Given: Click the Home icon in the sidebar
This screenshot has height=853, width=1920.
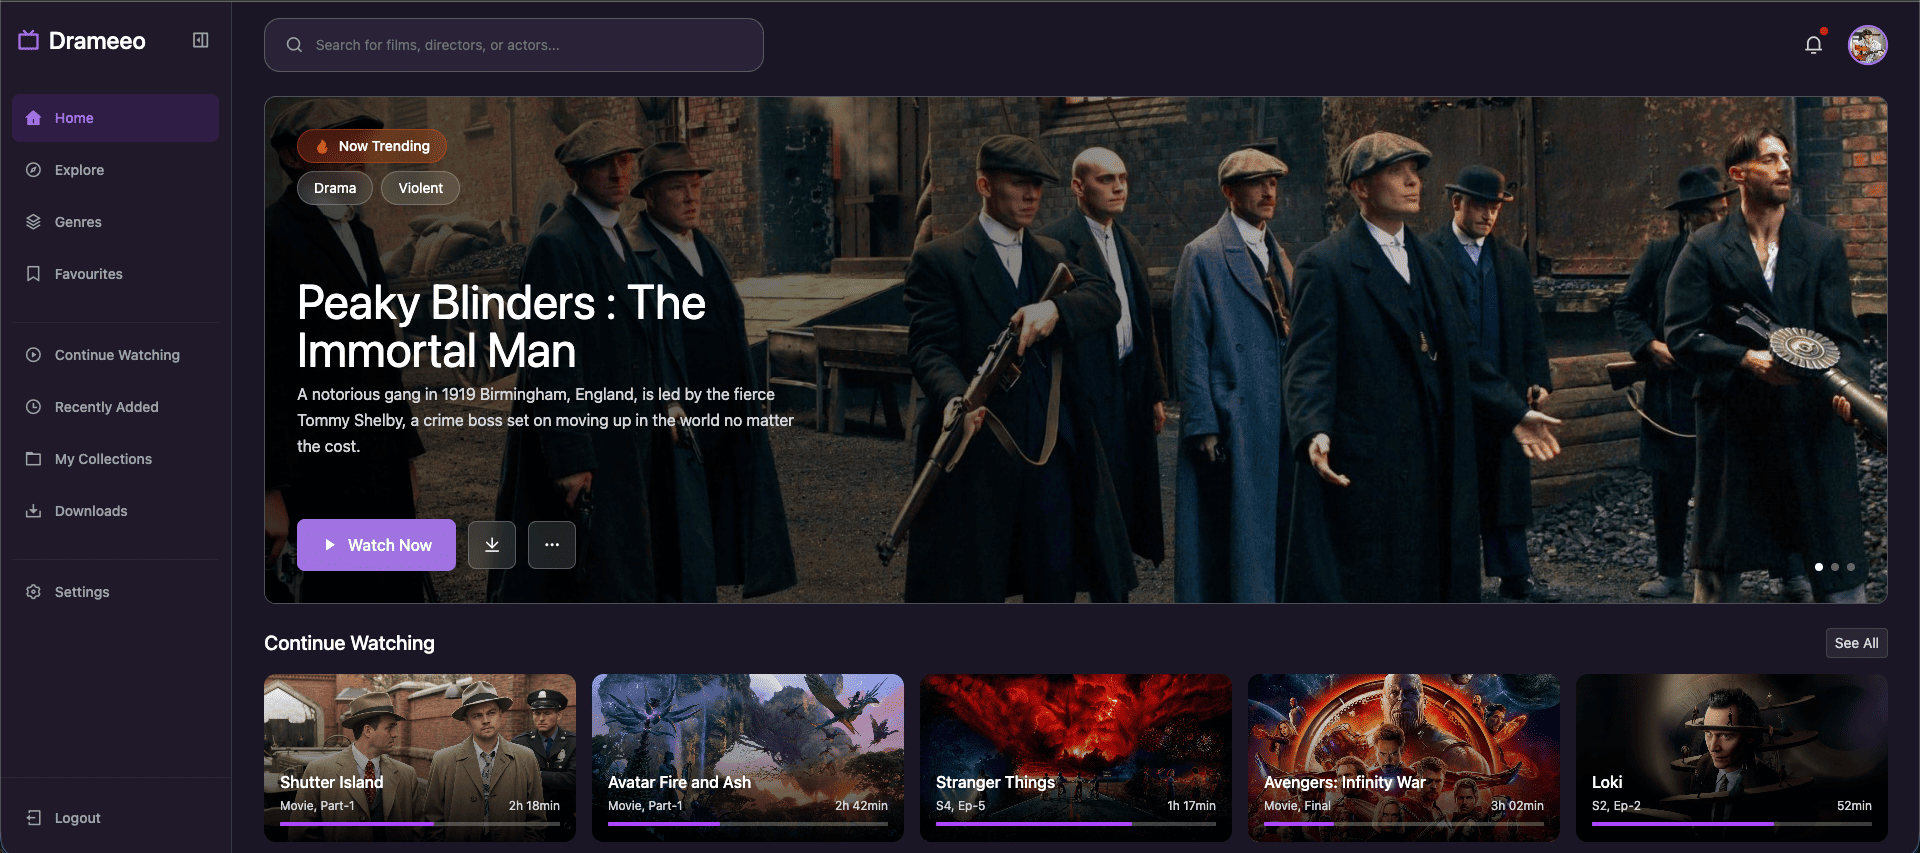Looking at the screenshot, I should point(33,118).
